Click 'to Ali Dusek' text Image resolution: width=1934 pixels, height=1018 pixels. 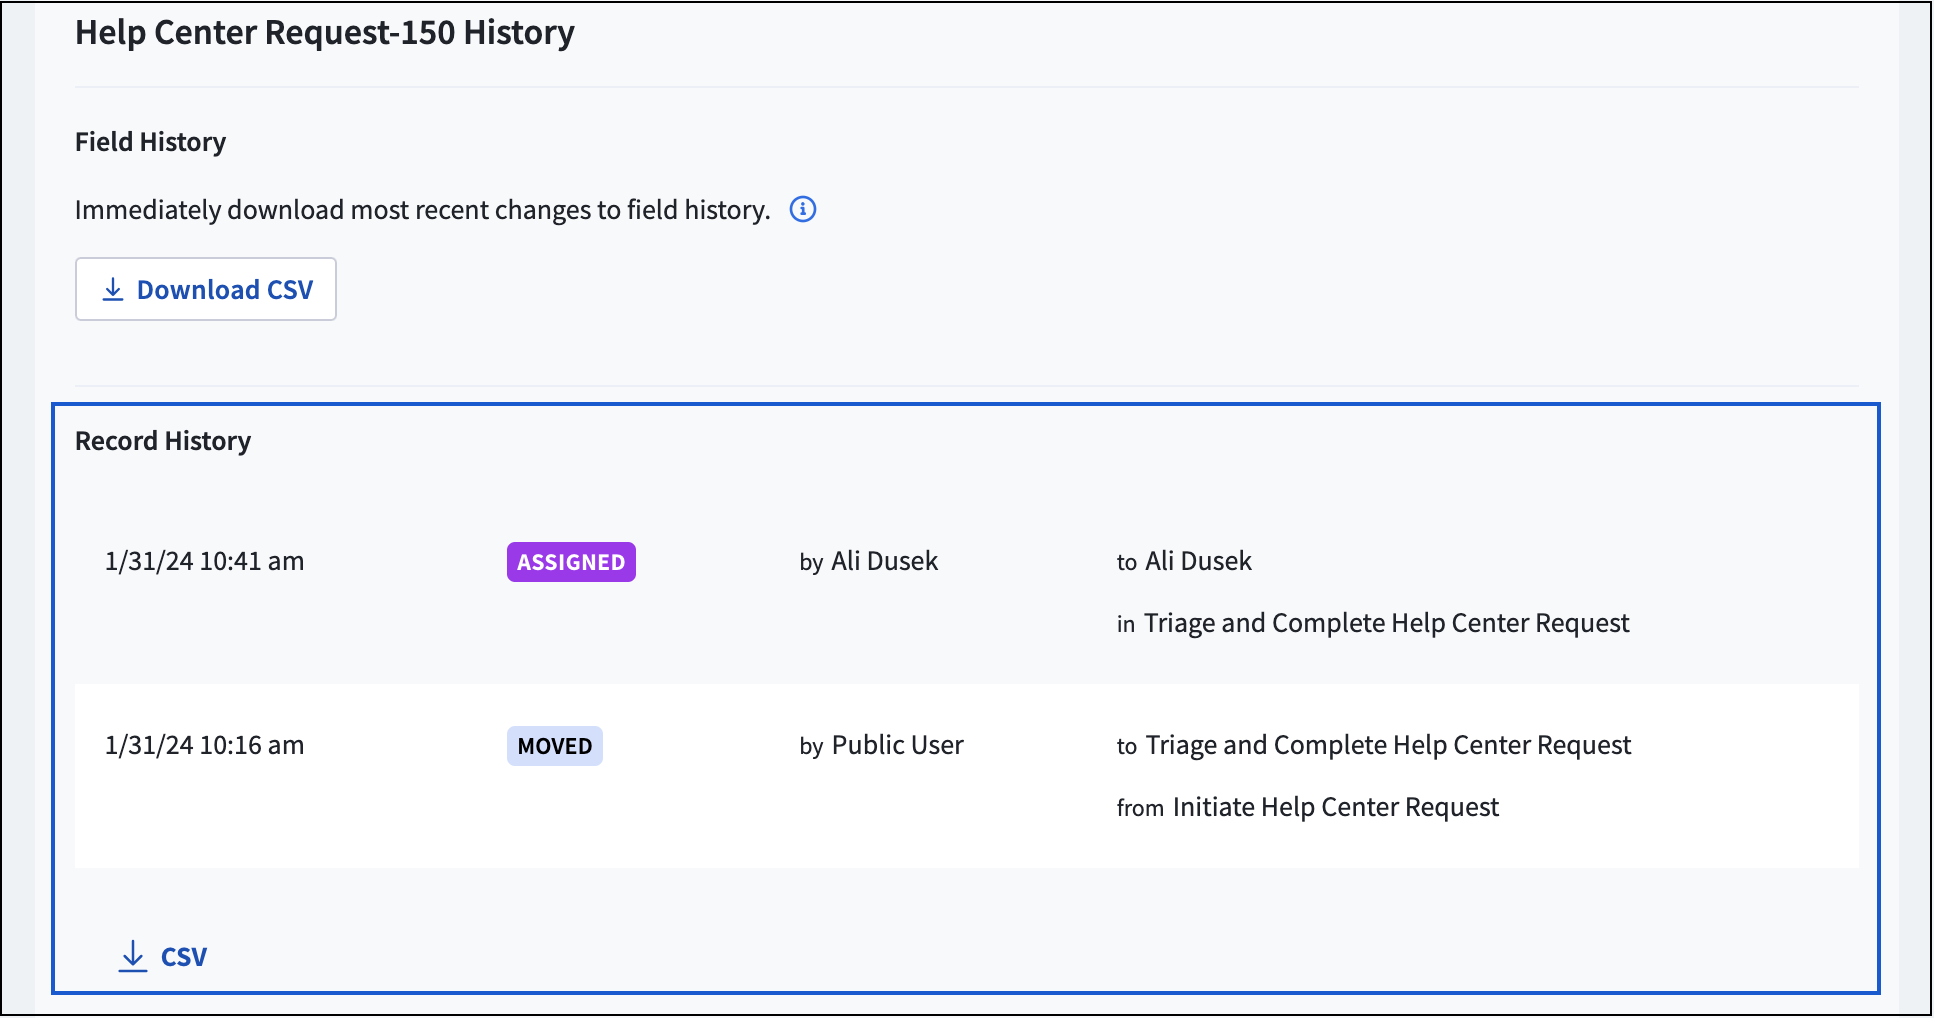pyautogui.click(x=1184, y=561)
